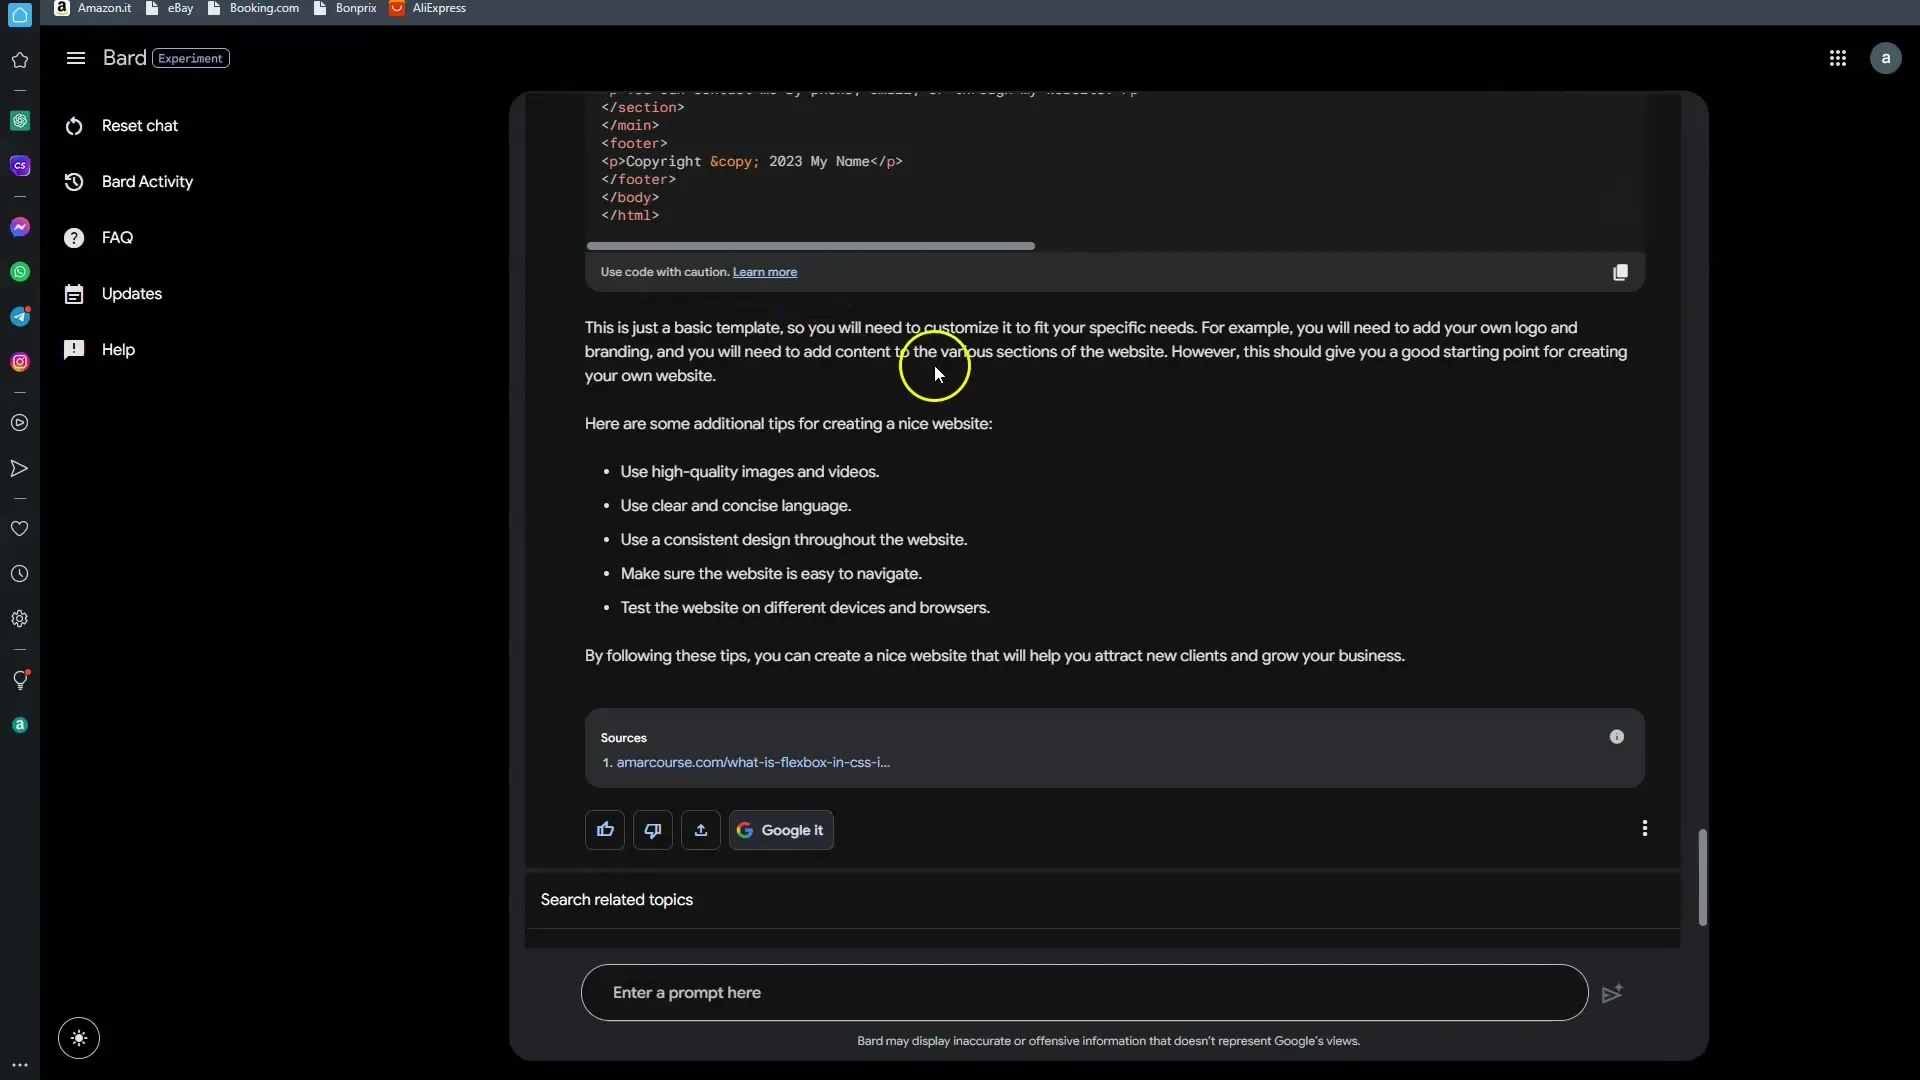Give the response a thumbs up
Image resolution: width=1920 pixels, height=1080 pixels.
(x=605, y=830)
